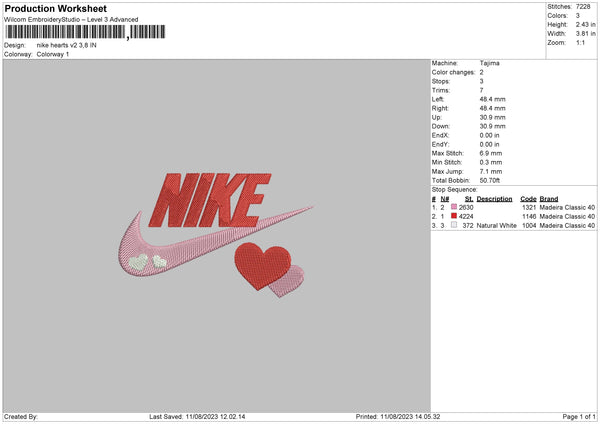Click the Production Worksheet title
Screen dimensions: 600x424
55,7
